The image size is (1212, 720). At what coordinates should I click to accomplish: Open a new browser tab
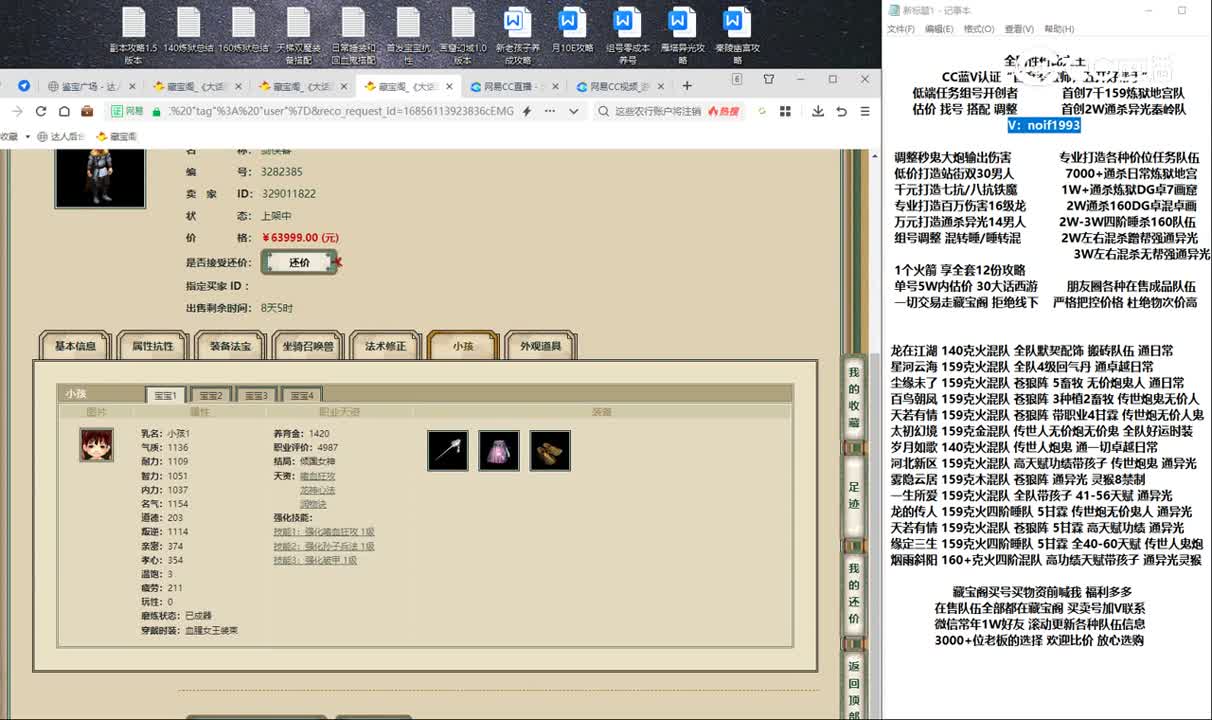pyautogui.click(x=686, y=86)
